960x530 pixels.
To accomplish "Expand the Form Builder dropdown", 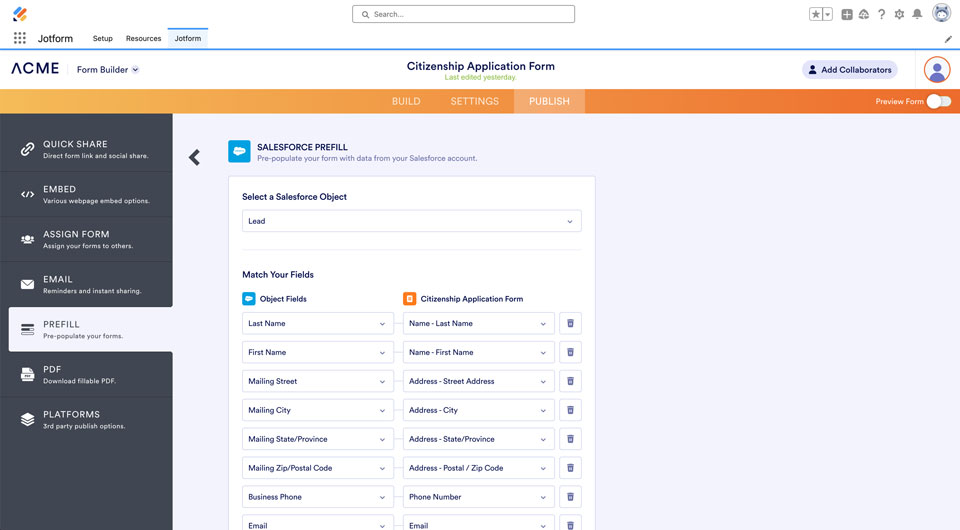I will point(108,70).
